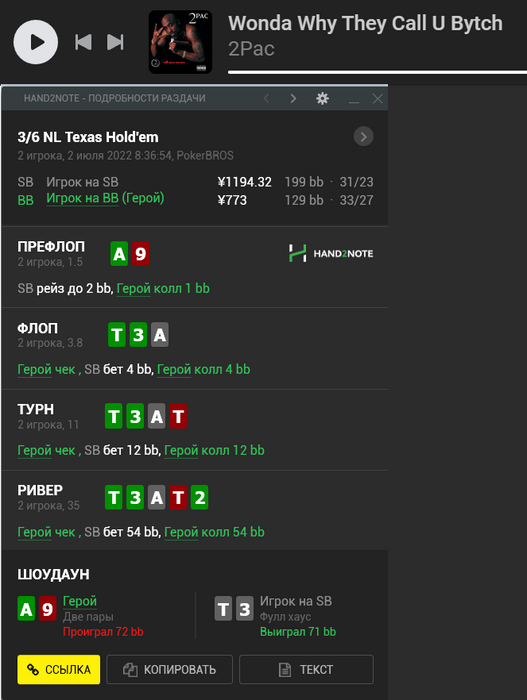Viewport: 527px width, 700px height.
Task: Skip to the previous track
Action: tap(83, 42)
